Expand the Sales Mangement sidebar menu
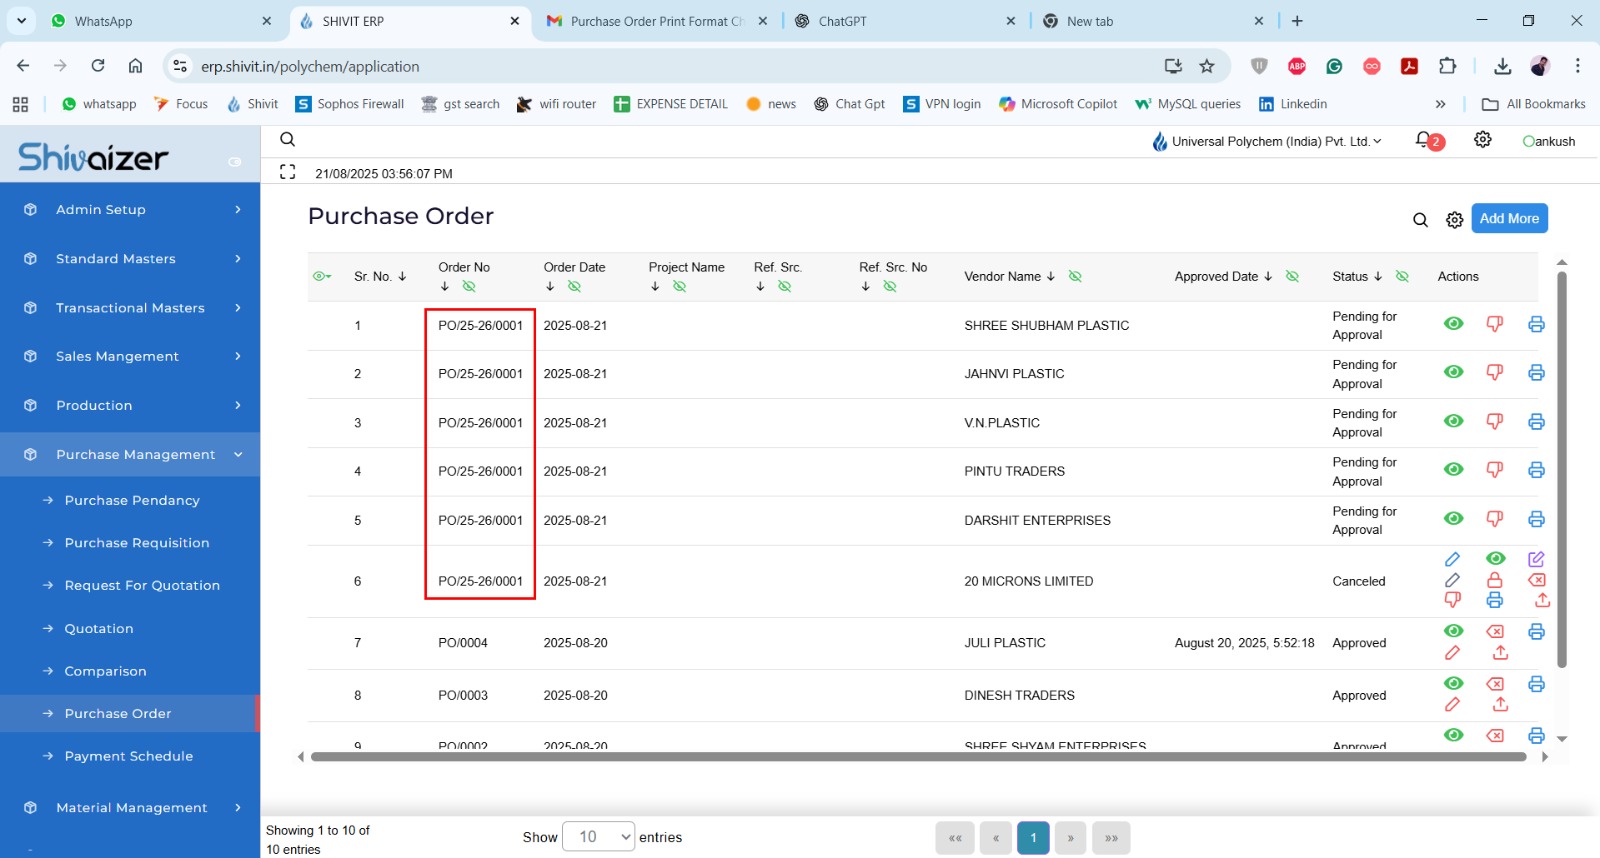Screen dimensions: 1600x858 click(x=130, y=356)
